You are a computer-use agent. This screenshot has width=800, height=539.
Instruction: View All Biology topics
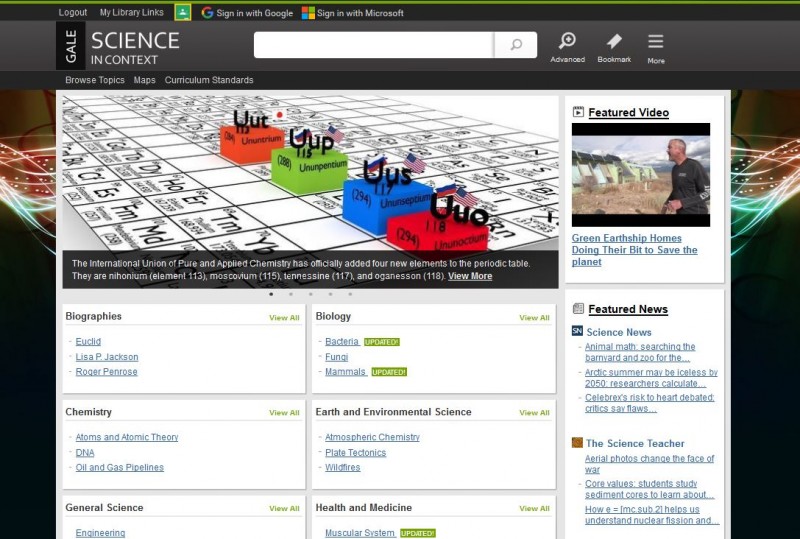click(x=534, y=317)
